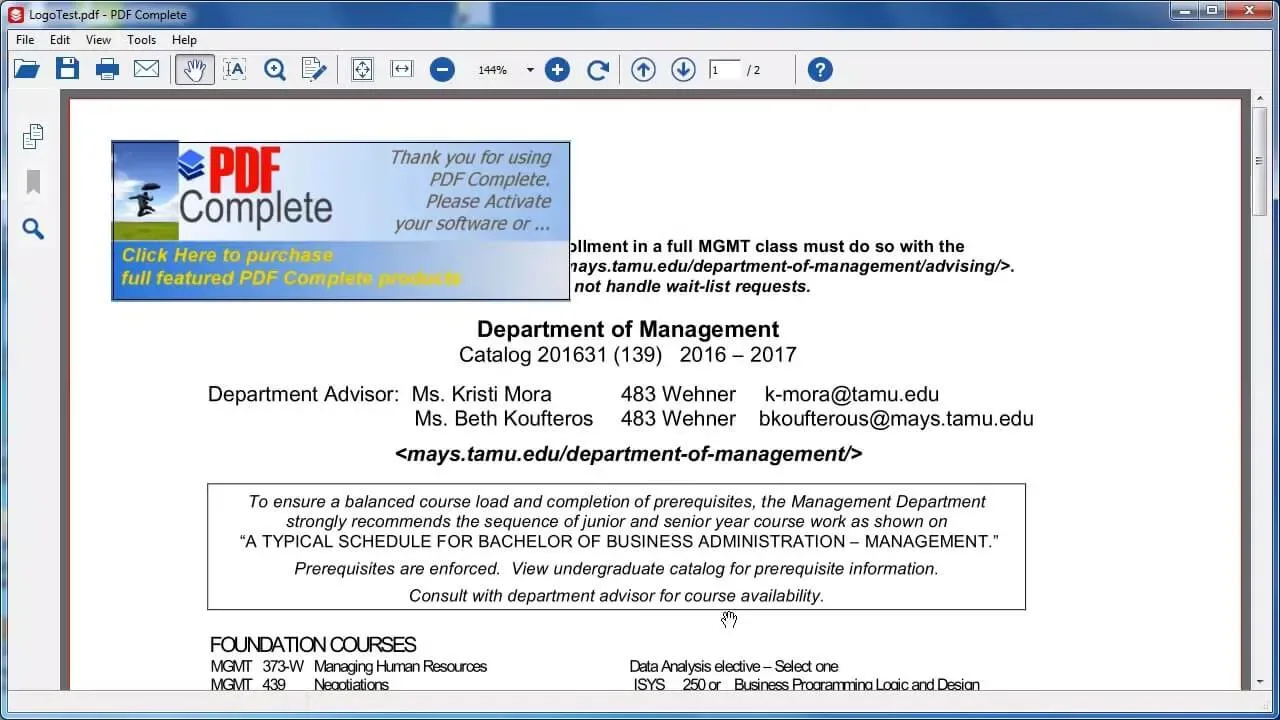Email the PDF with the envelope icon
1280x720 pixels.
pyautogui.click(x=147, y=69)
